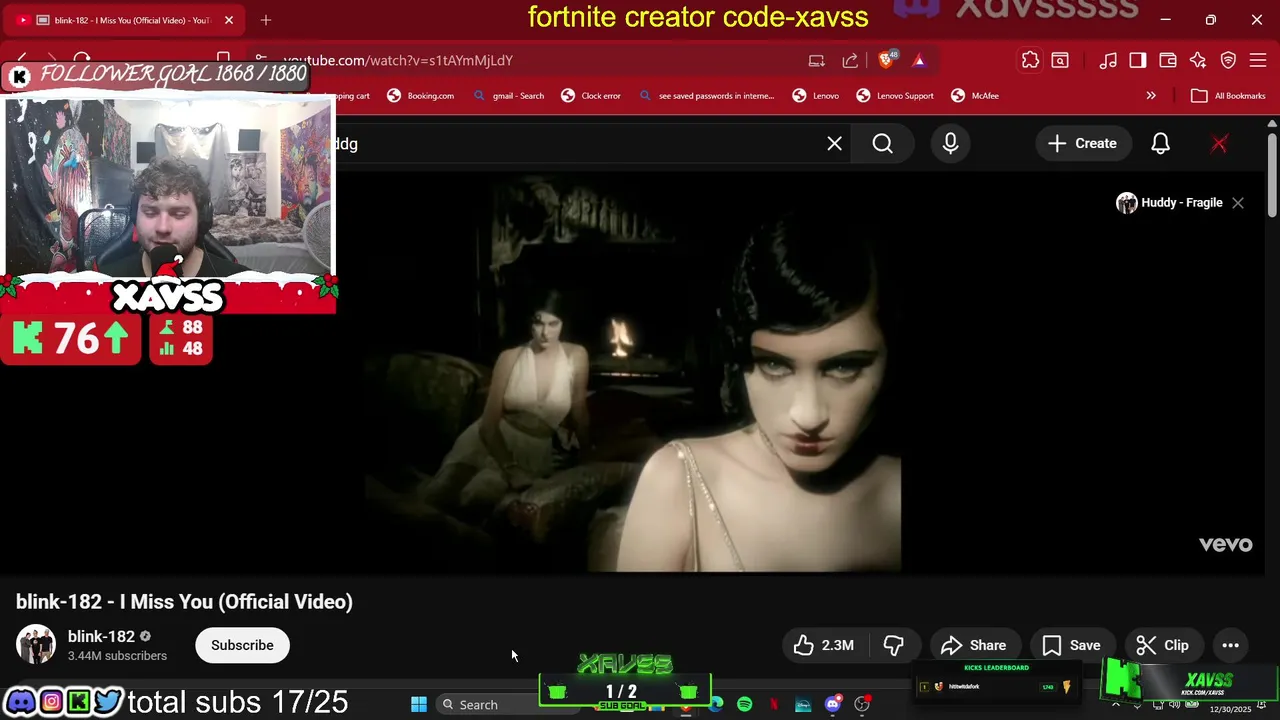Click the vevo logo on video

tap(1226, 544)
